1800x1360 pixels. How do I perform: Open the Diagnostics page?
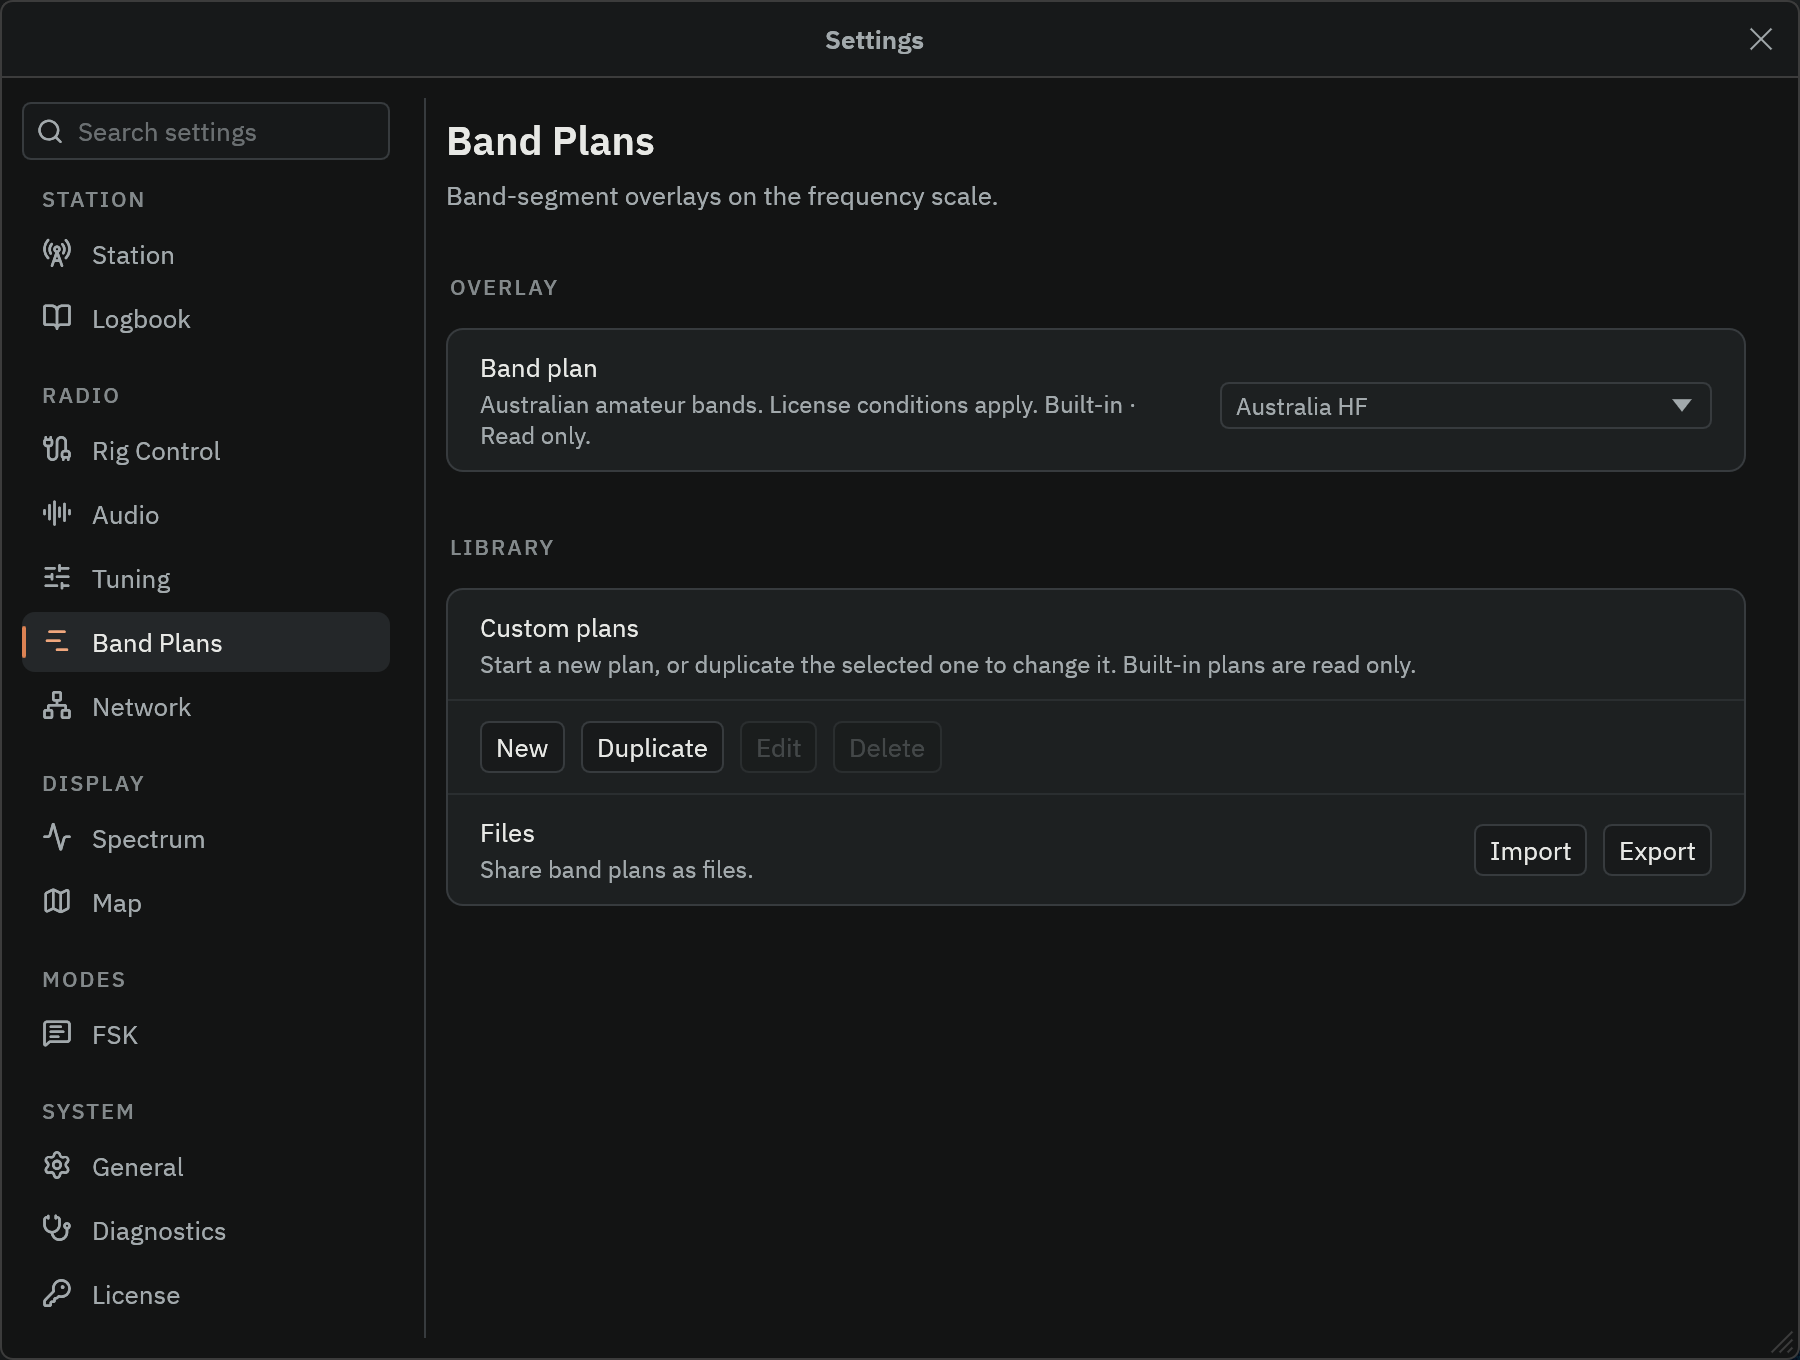coord(206,1231)
